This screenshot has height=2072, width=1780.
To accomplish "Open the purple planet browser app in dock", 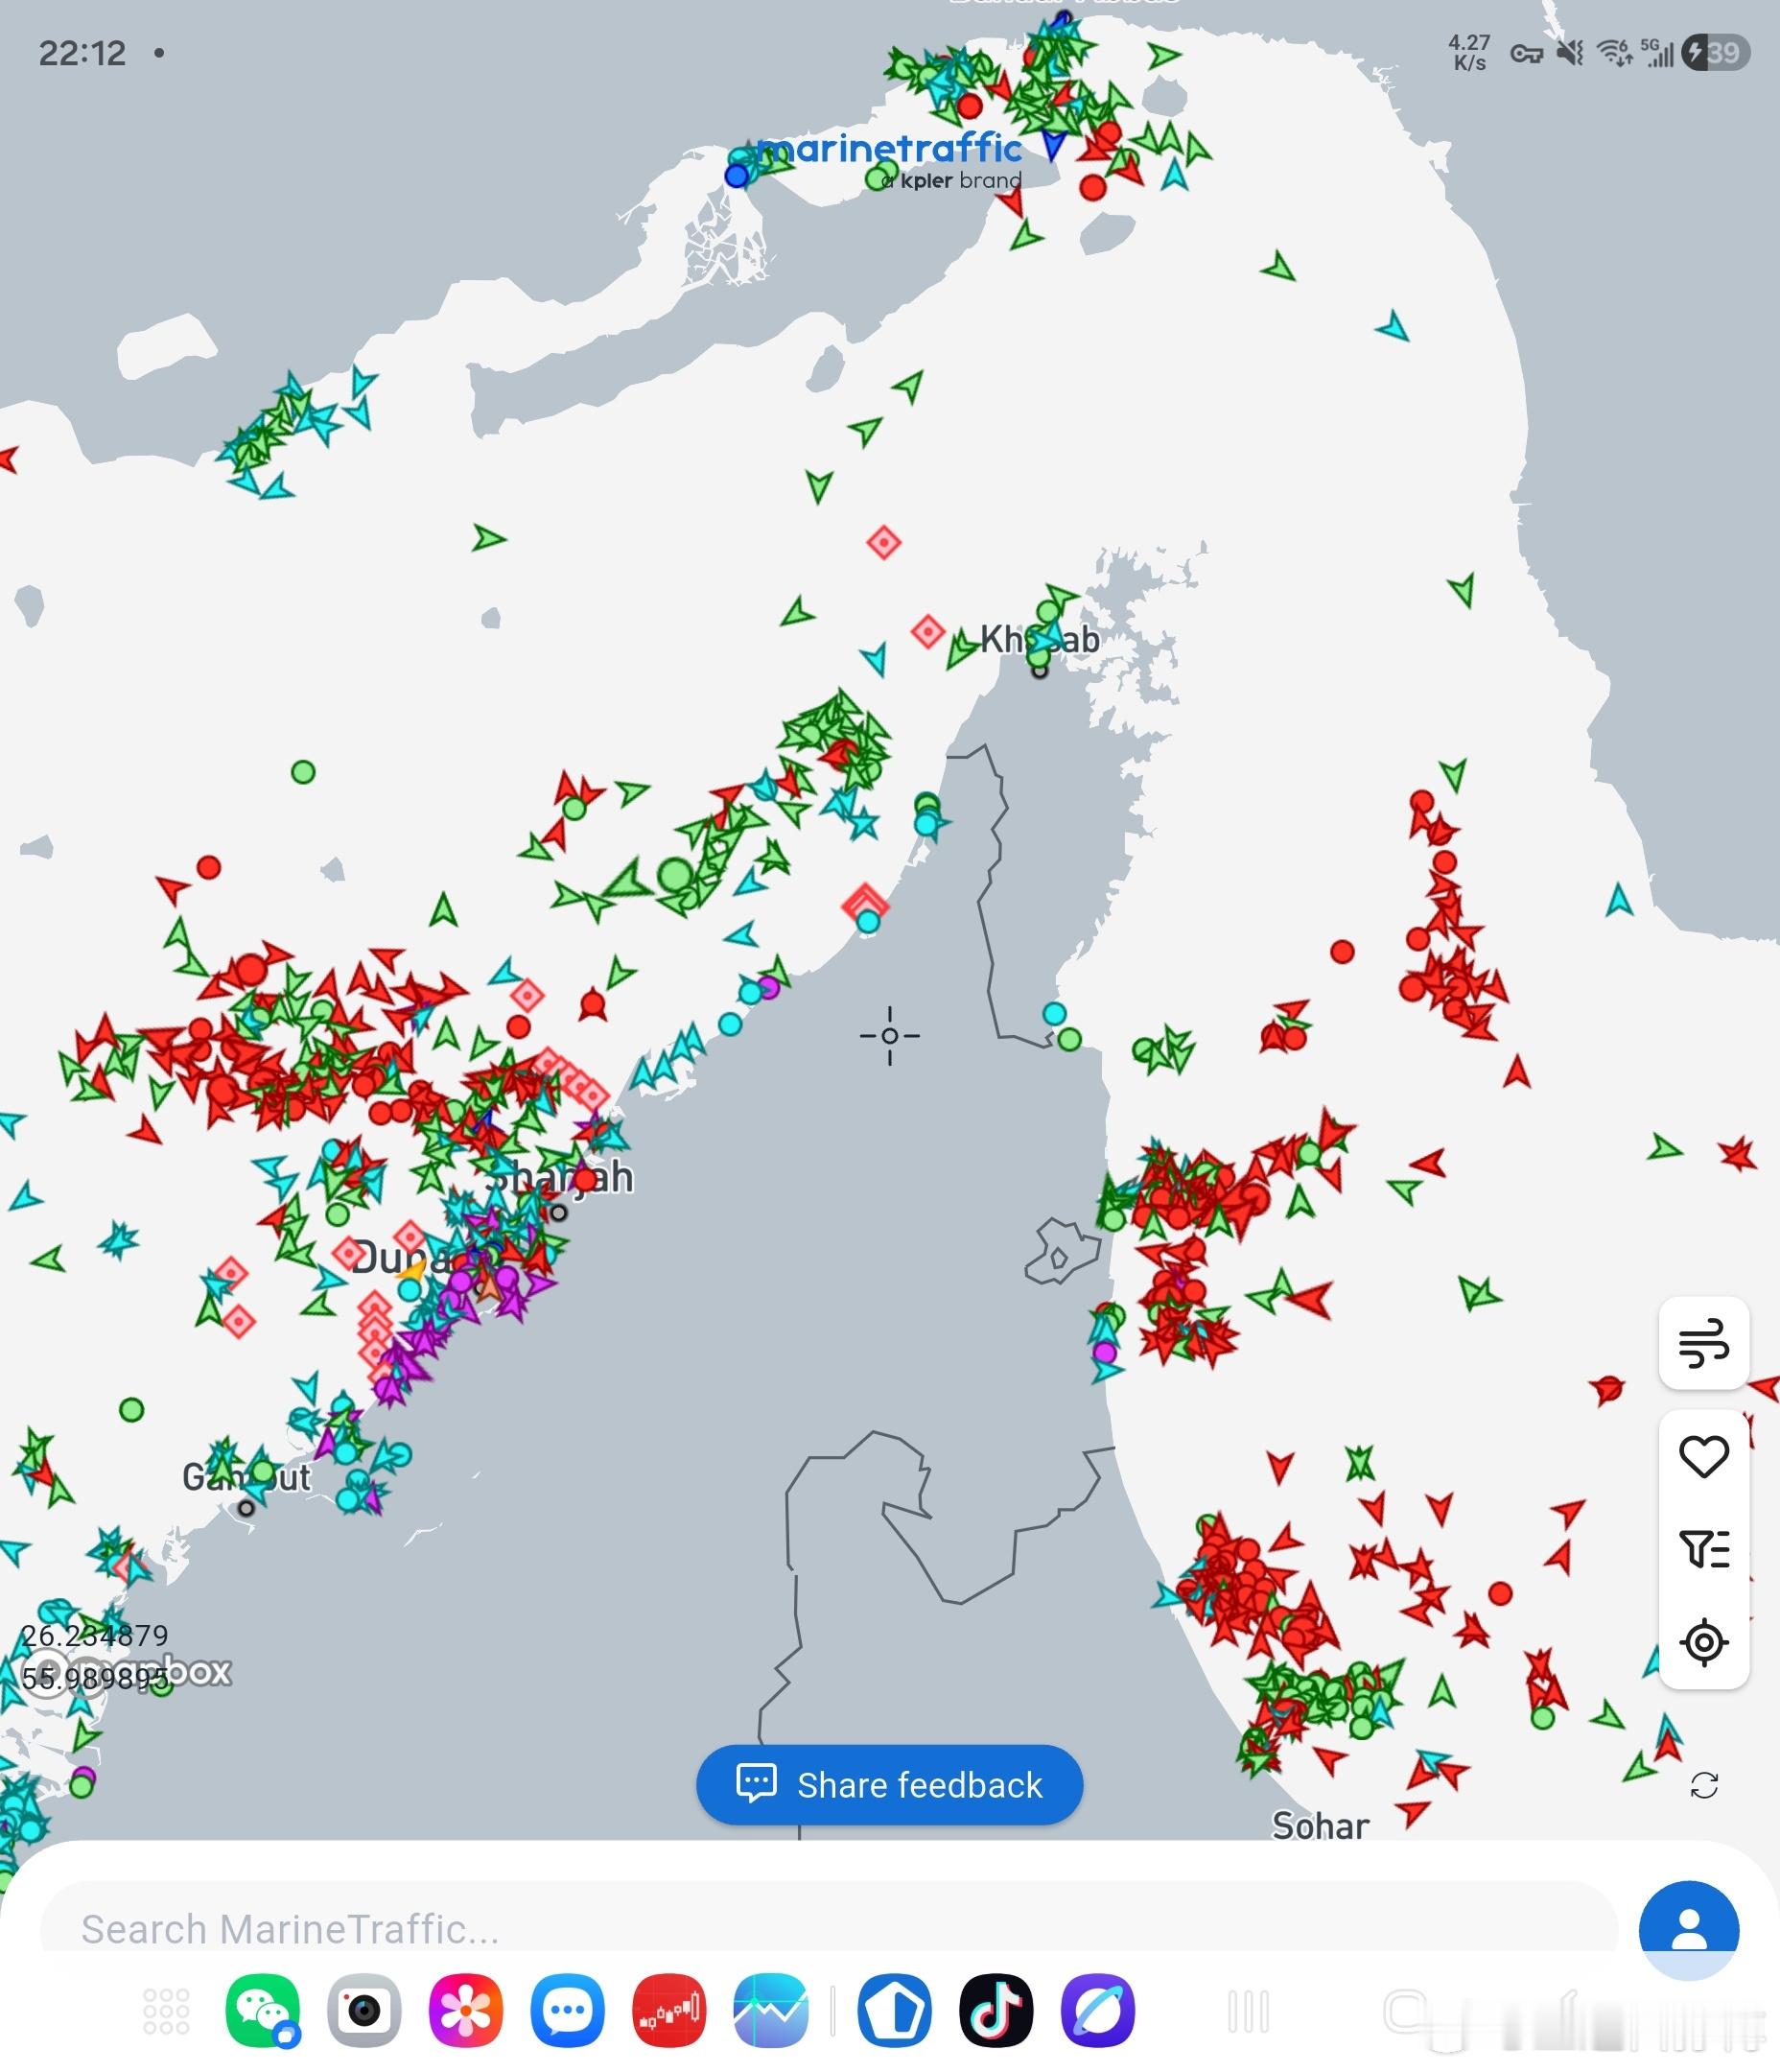I will click(1097, 2010).
